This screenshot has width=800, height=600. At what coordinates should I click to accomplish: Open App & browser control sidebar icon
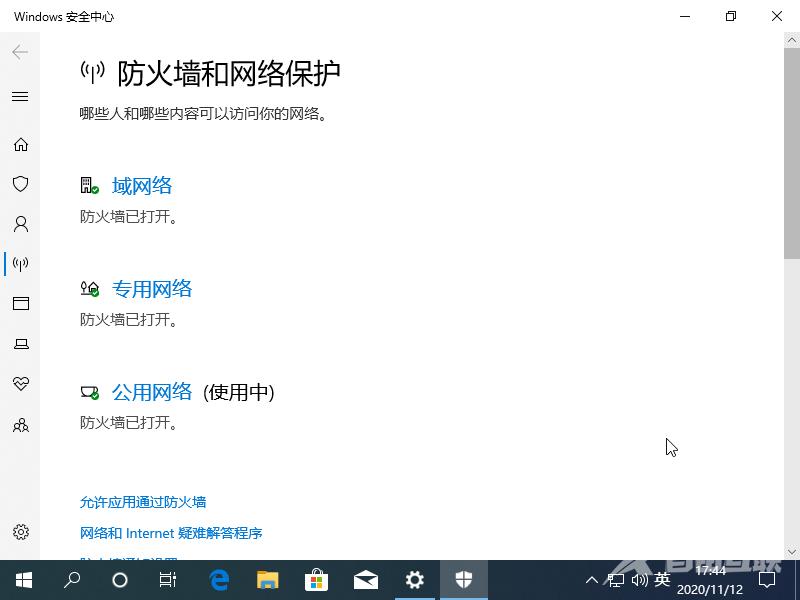21,304
